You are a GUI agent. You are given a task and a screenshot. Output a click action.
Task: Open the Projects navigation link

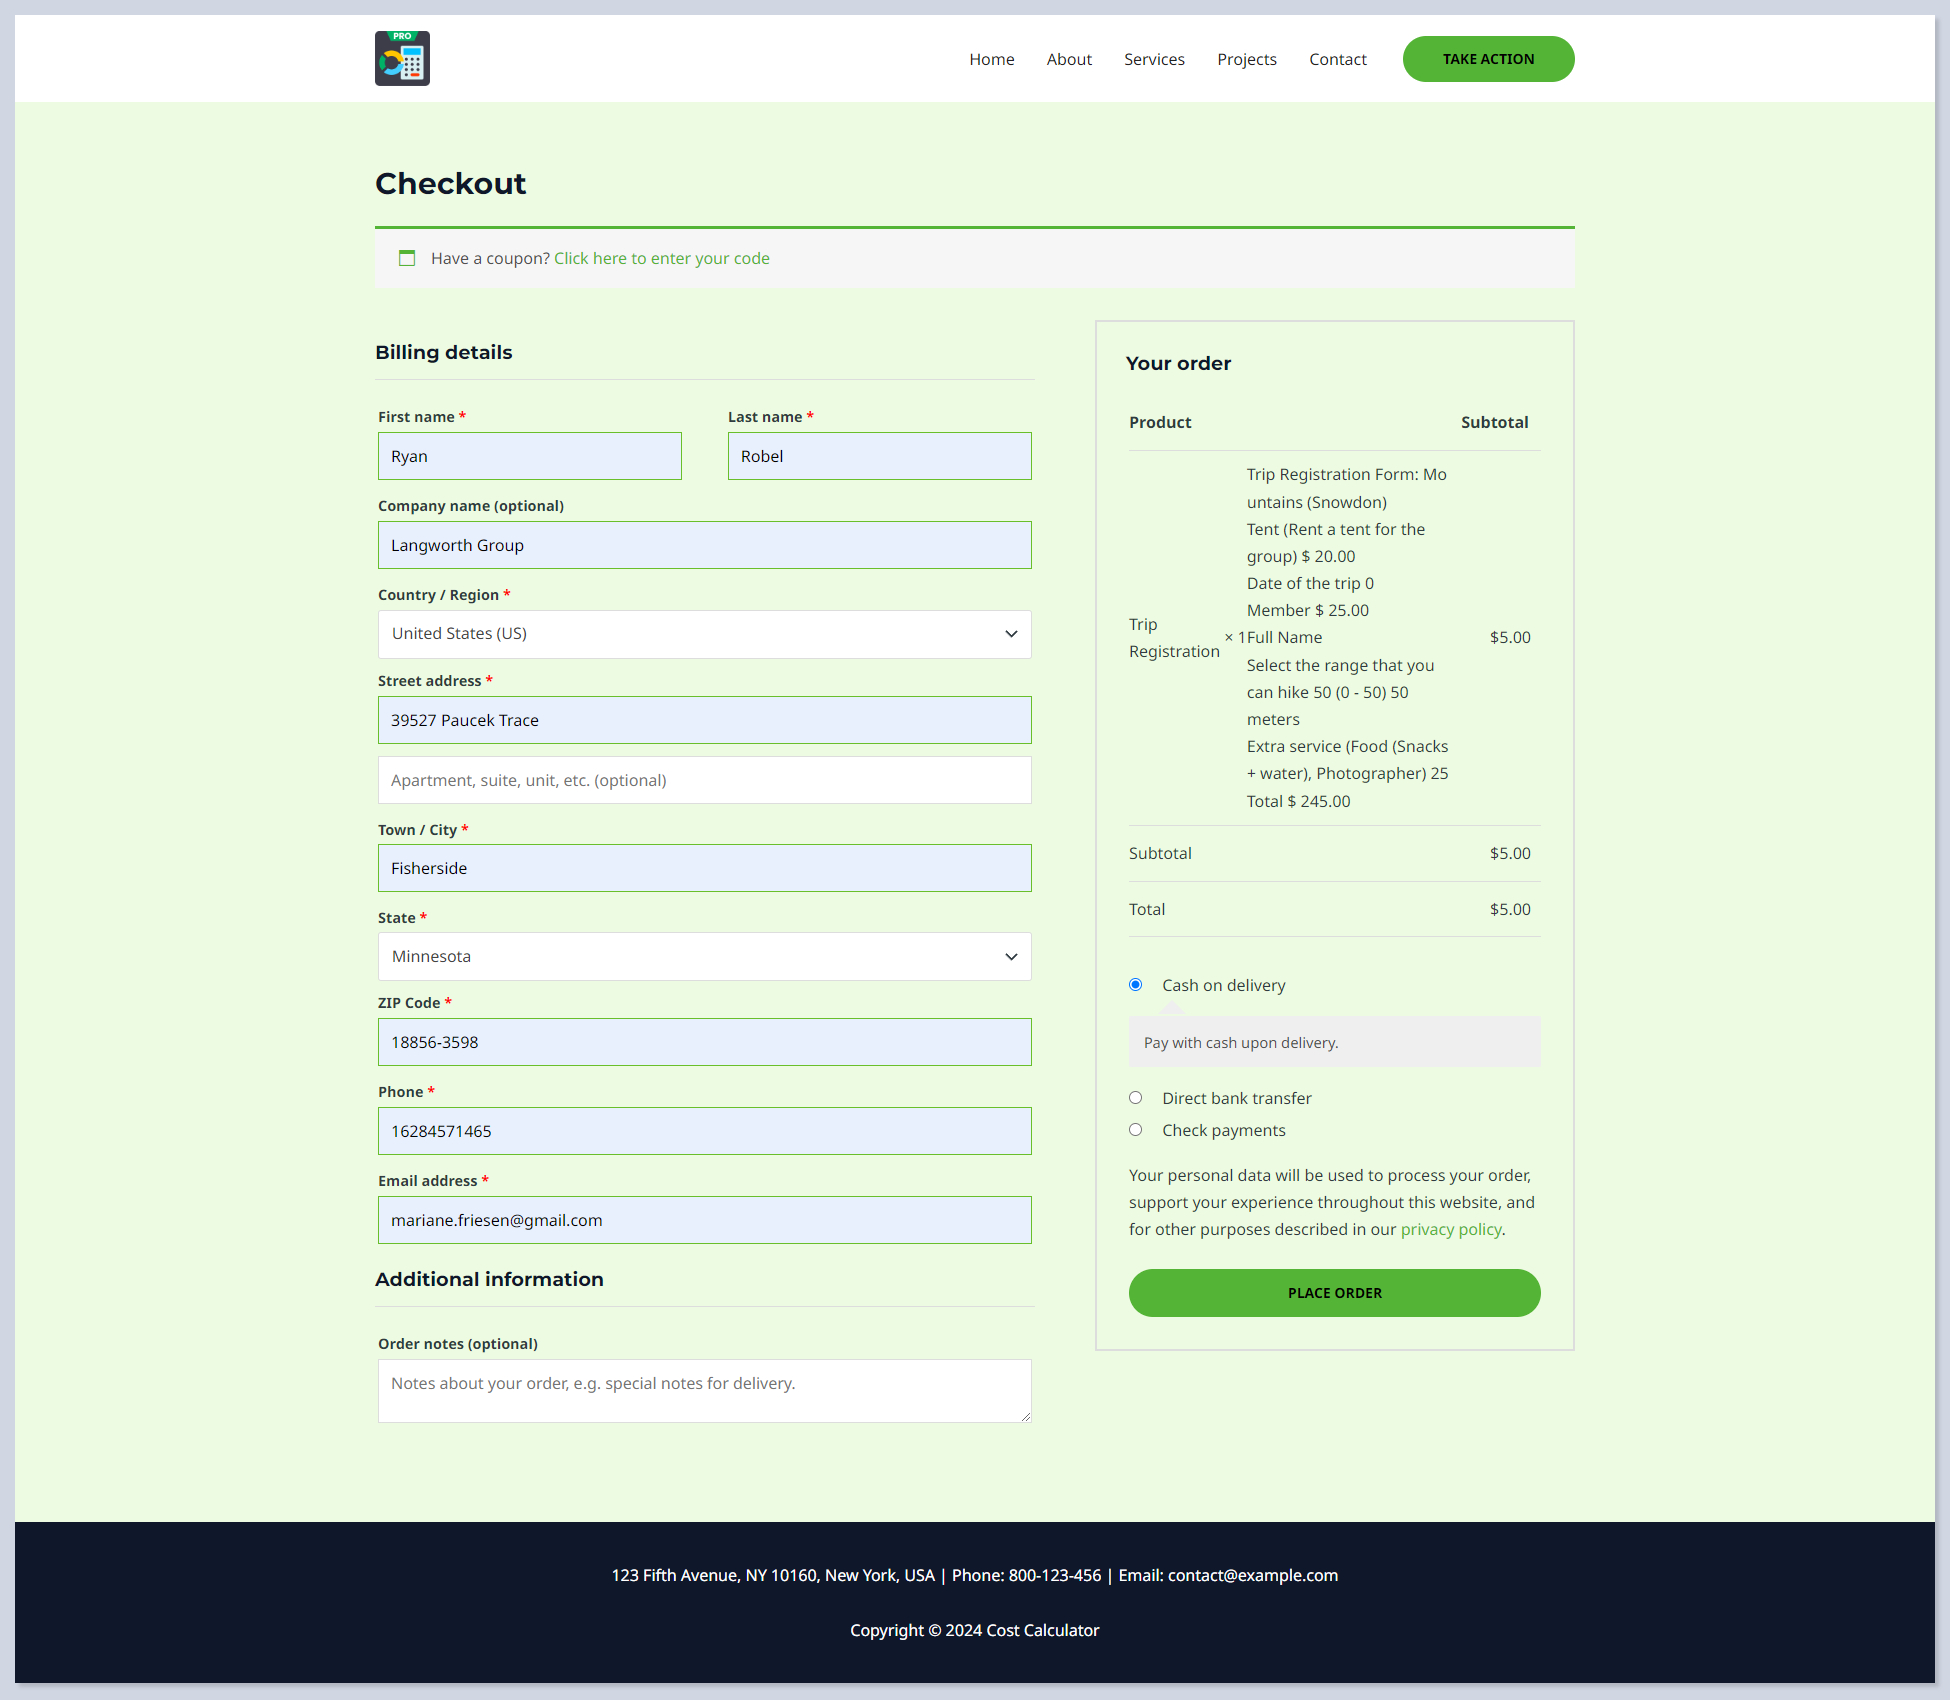[1246, 59]
